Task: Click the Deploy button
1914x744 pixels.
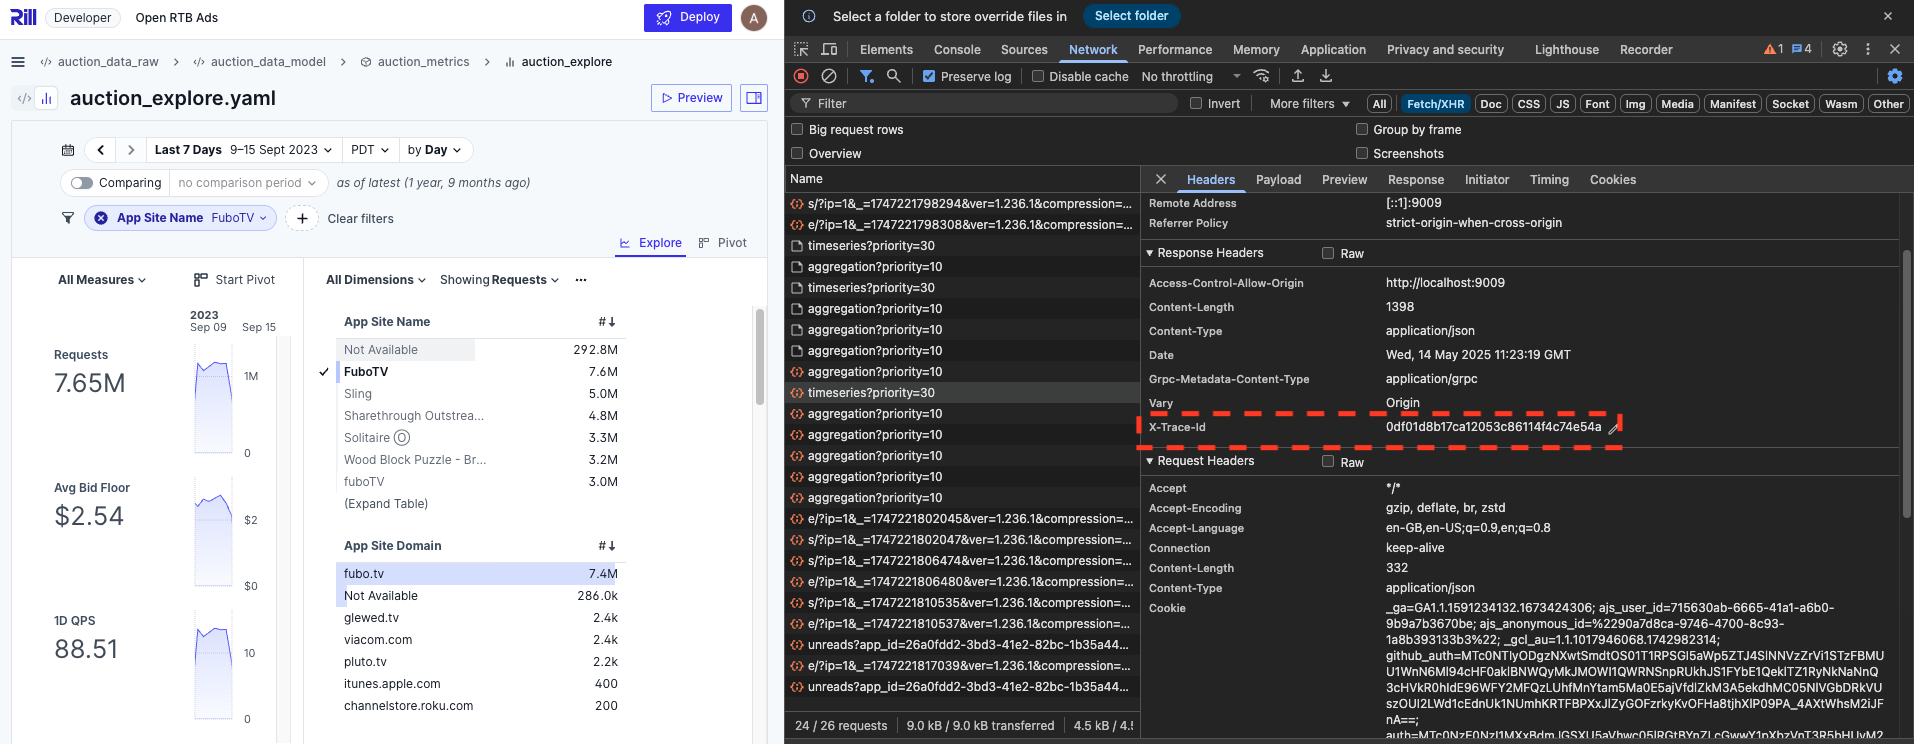Action: click(x=688, y=18)
